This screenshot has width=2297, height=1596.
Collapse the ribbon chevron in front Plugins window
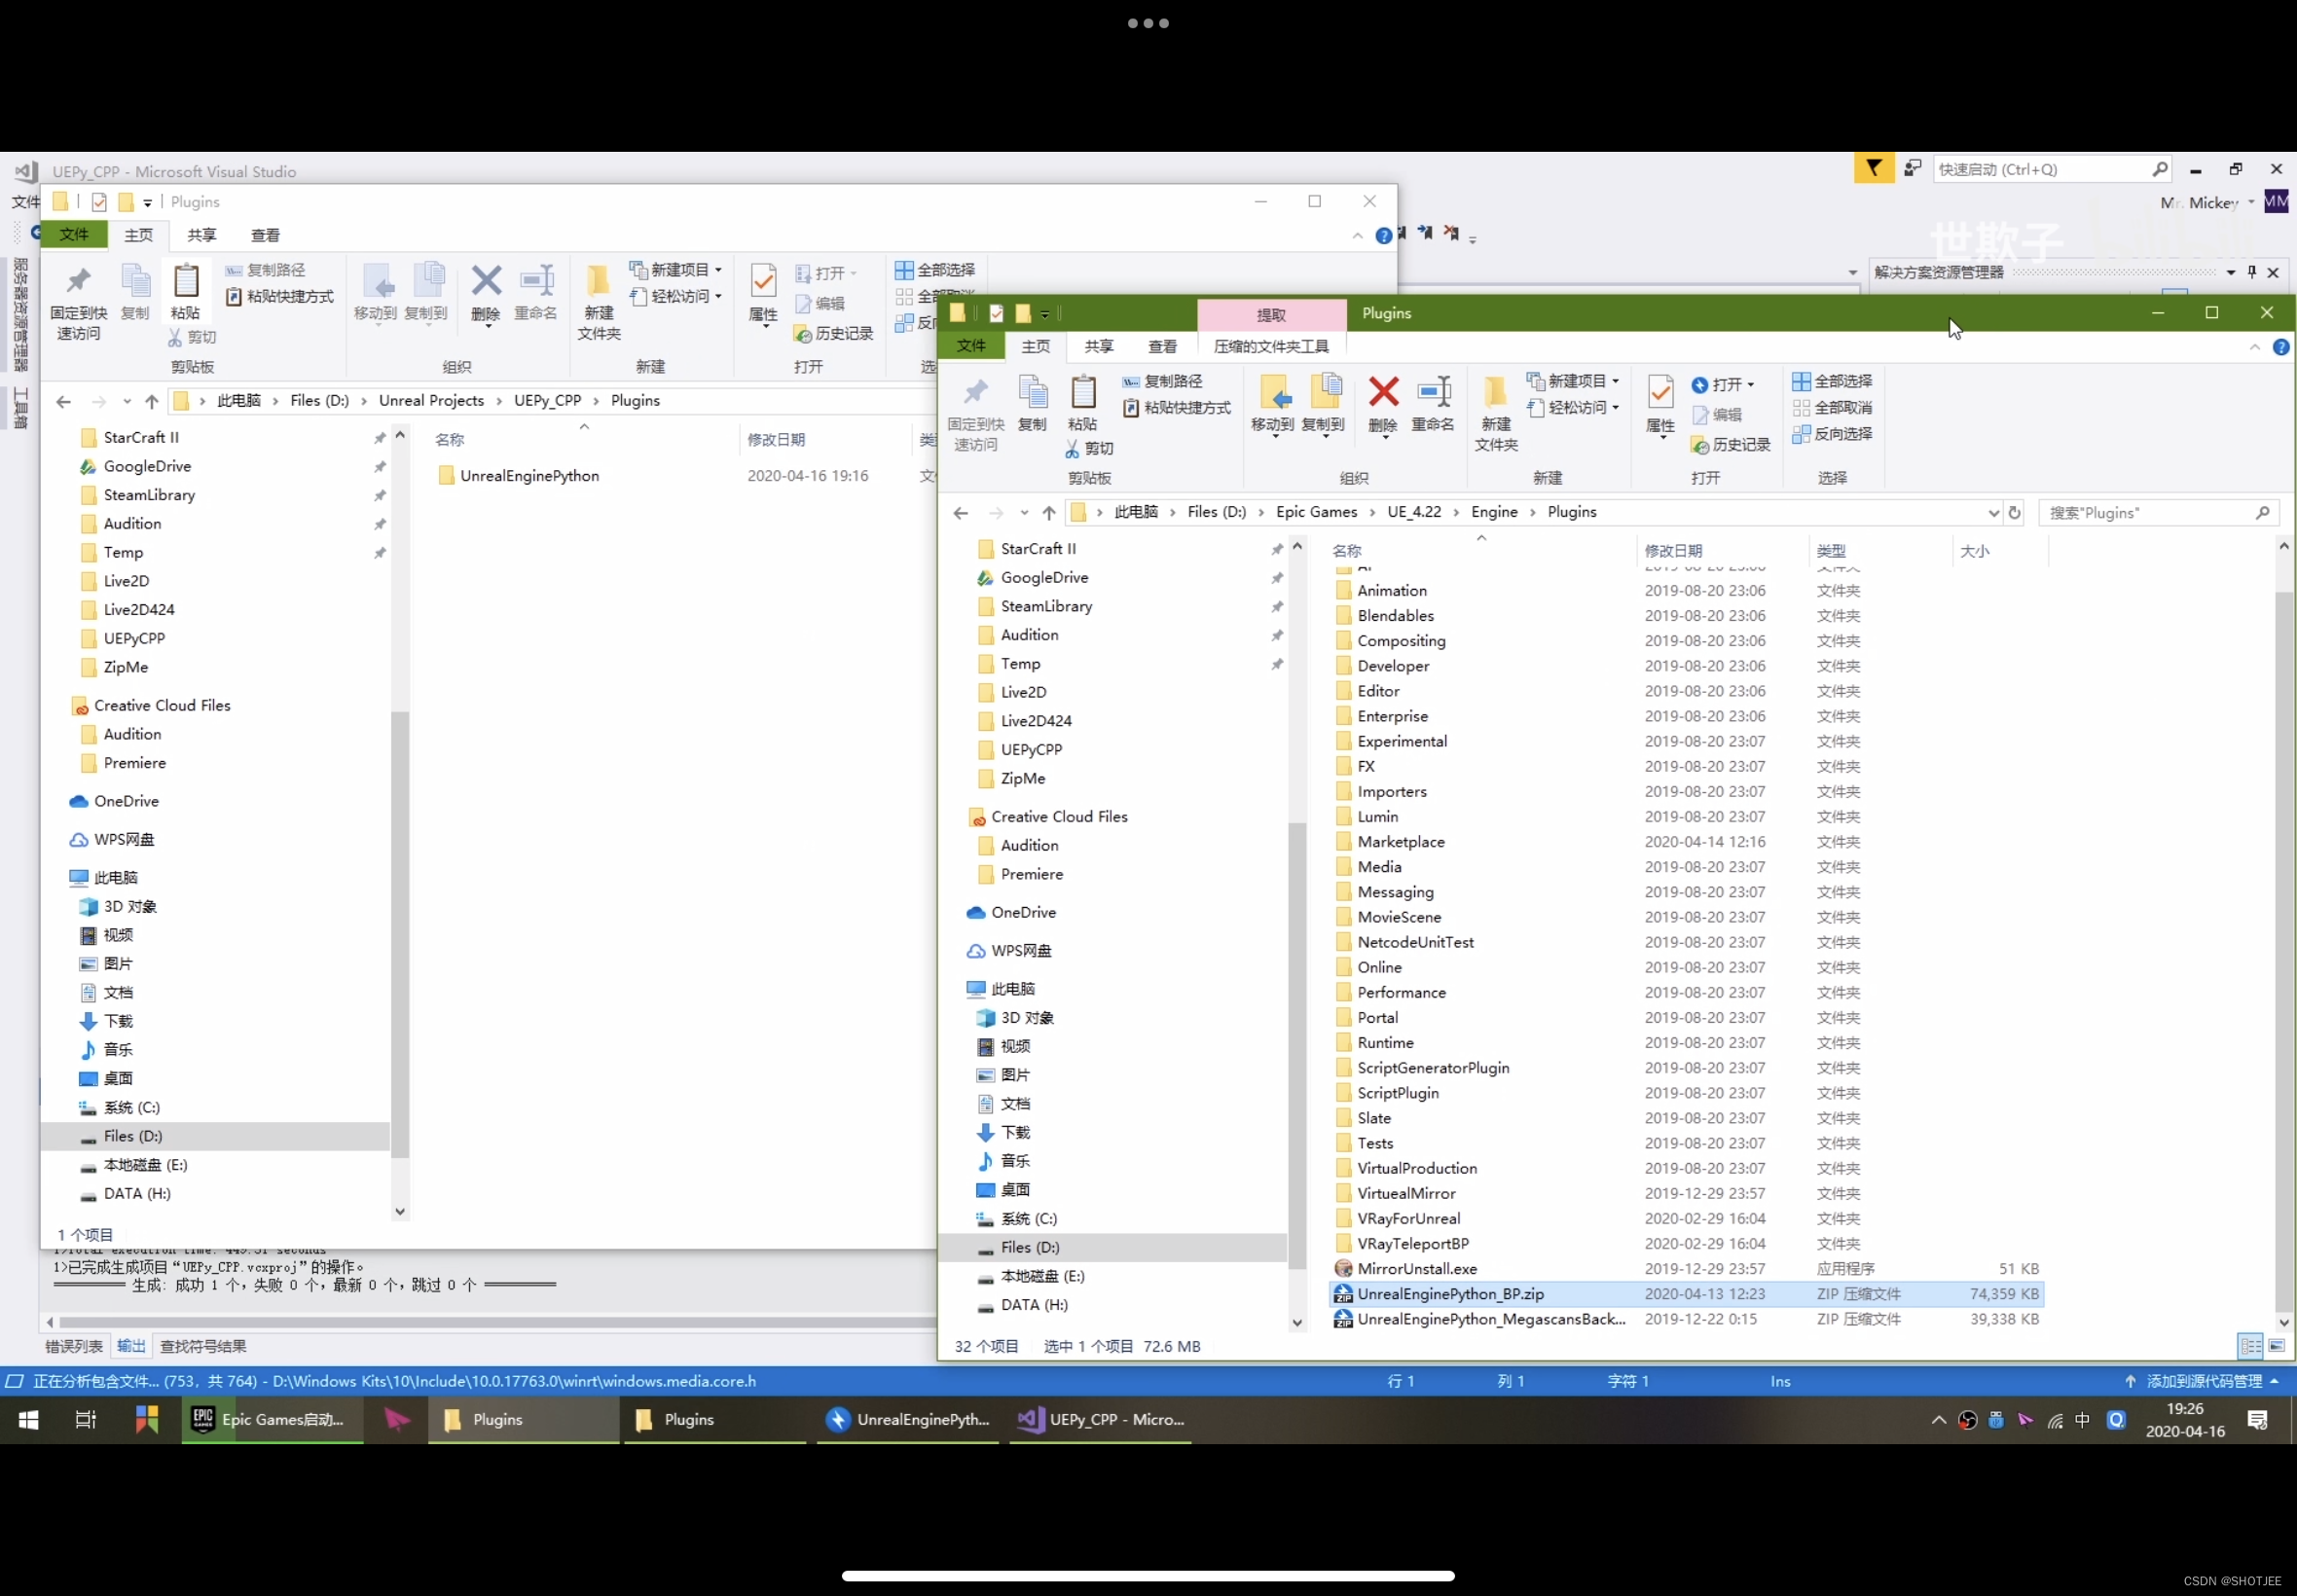(2254, 347)
